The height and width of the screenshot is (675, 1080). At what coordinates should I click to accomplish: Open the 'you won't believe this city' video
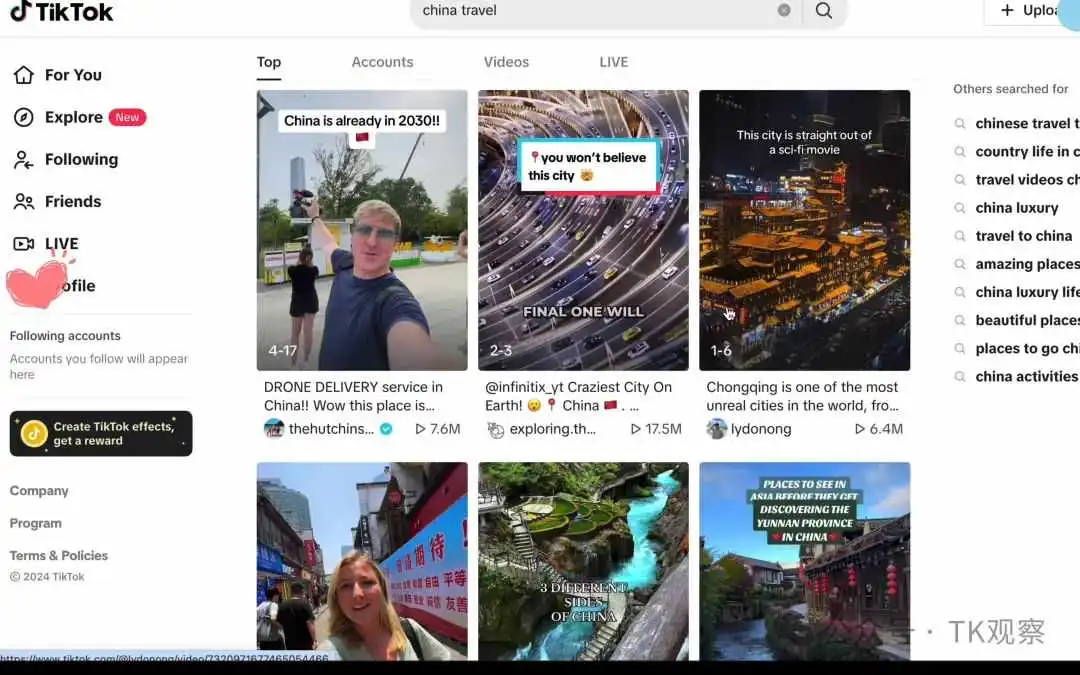tap(583, 230)
